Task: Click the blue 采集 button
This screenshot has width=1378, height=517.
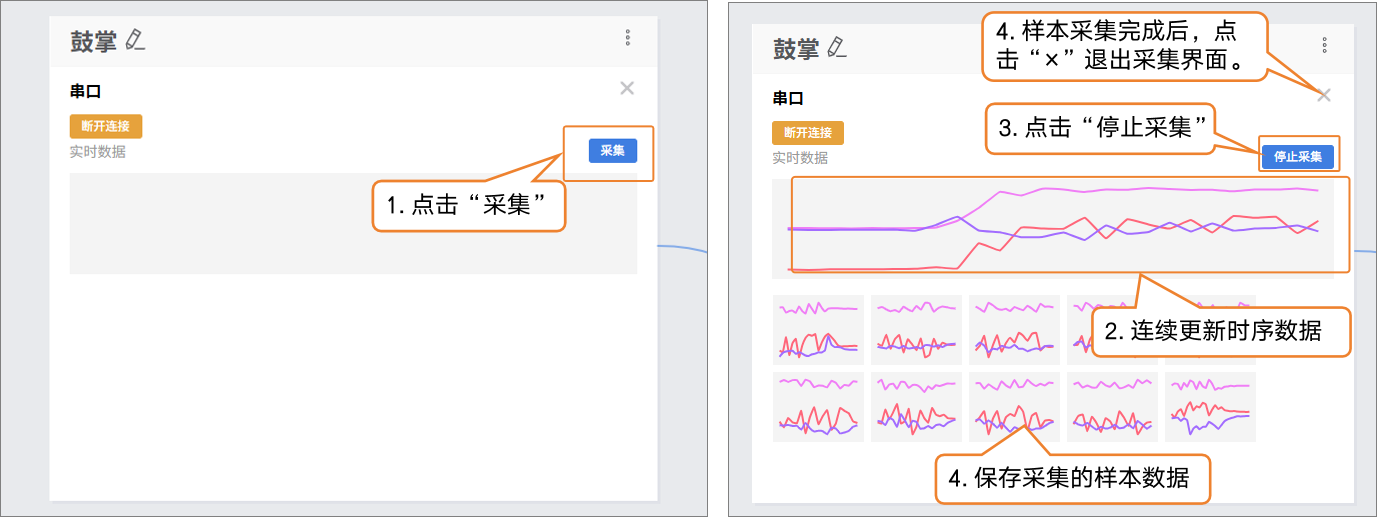Action: (612, 151)
